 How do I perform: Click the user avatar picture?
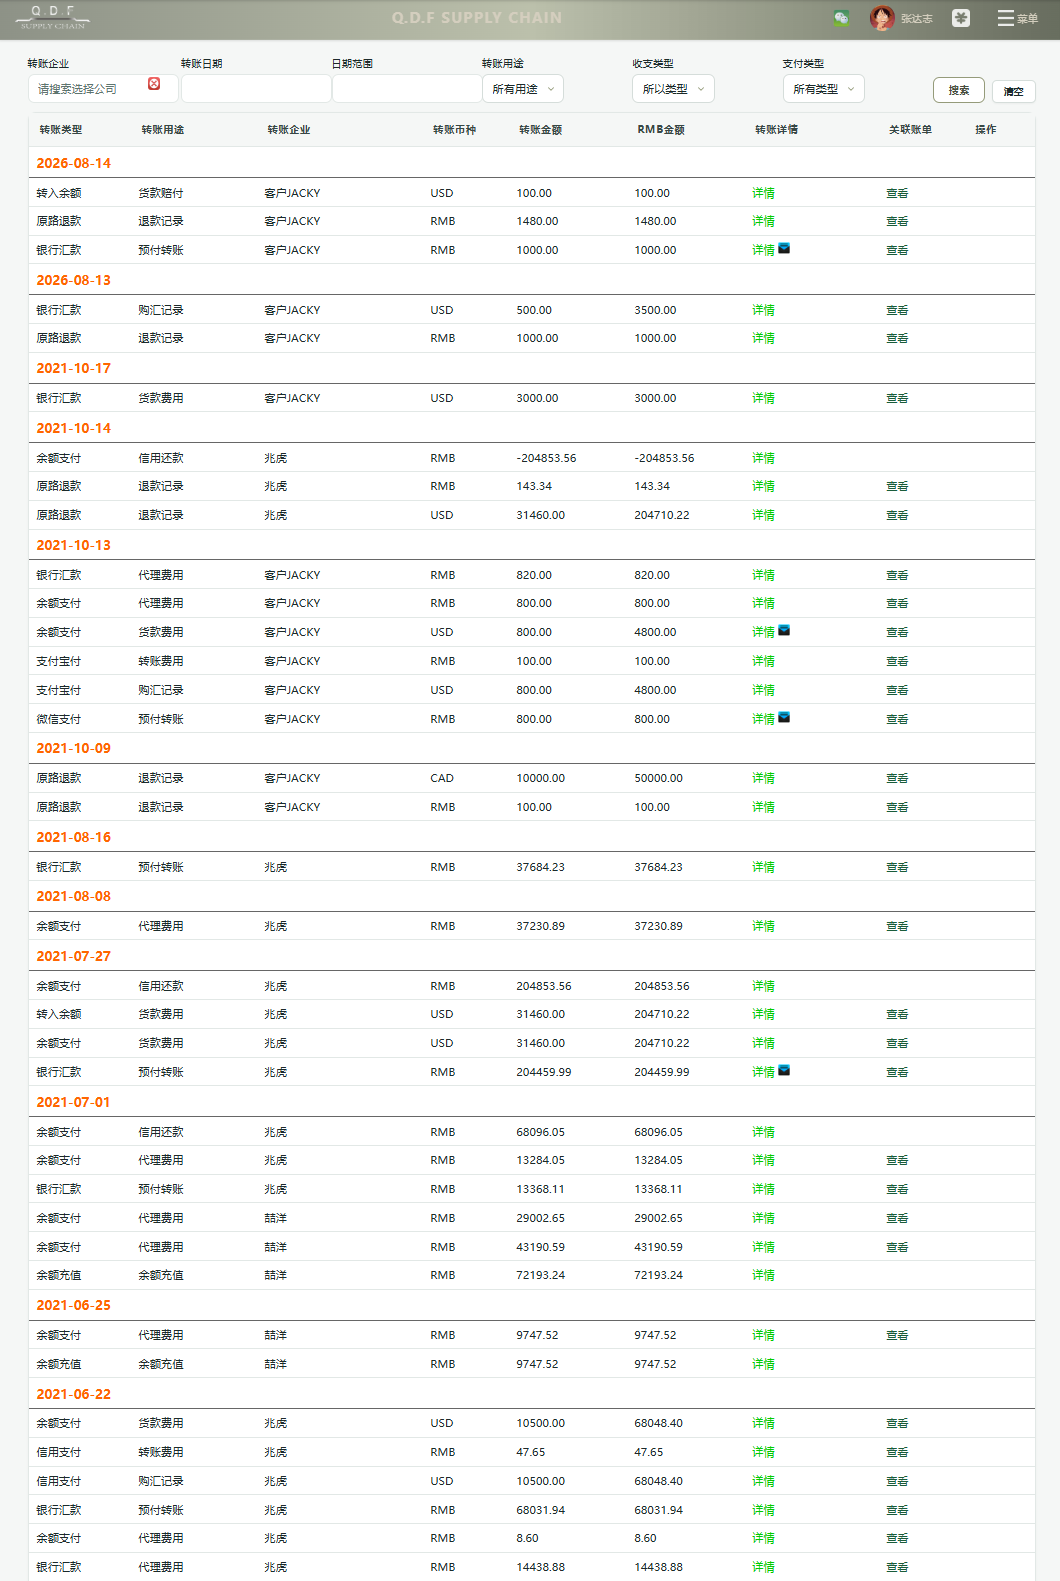point(882,18)
